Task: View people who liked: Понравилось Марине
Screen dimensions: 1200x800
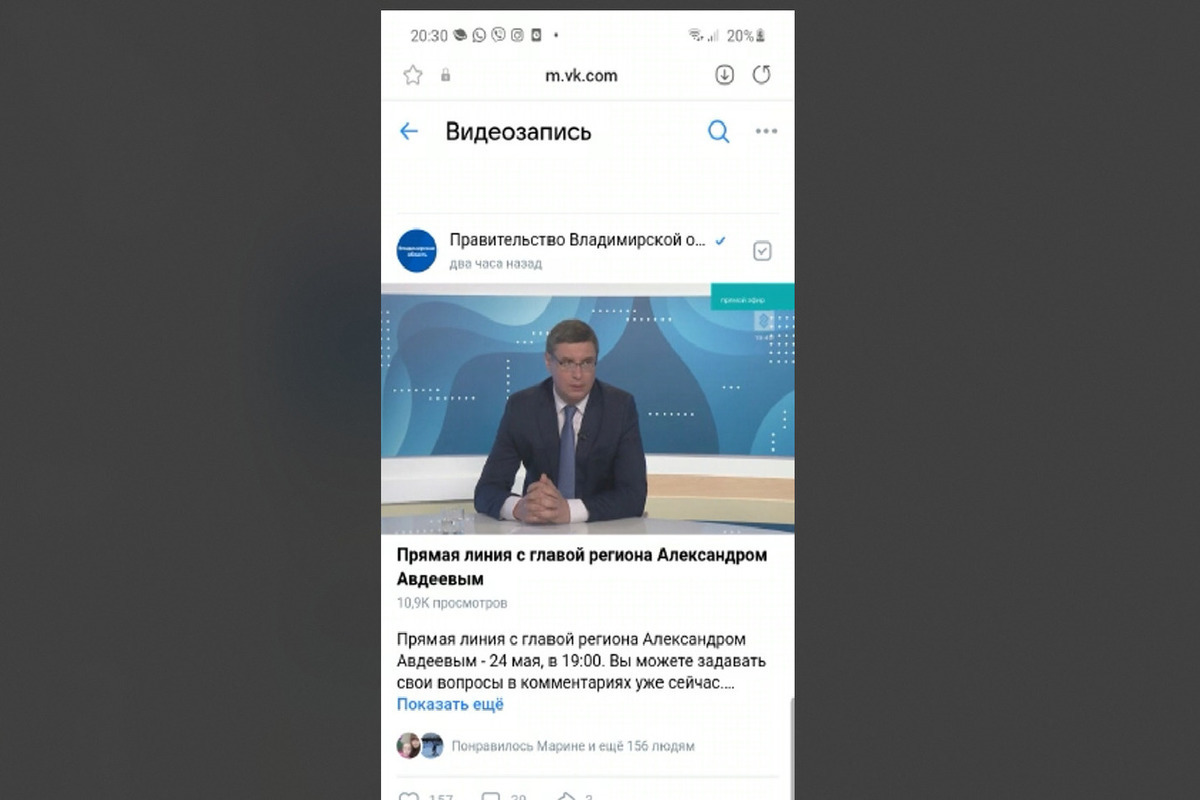Action: point(573,746)
